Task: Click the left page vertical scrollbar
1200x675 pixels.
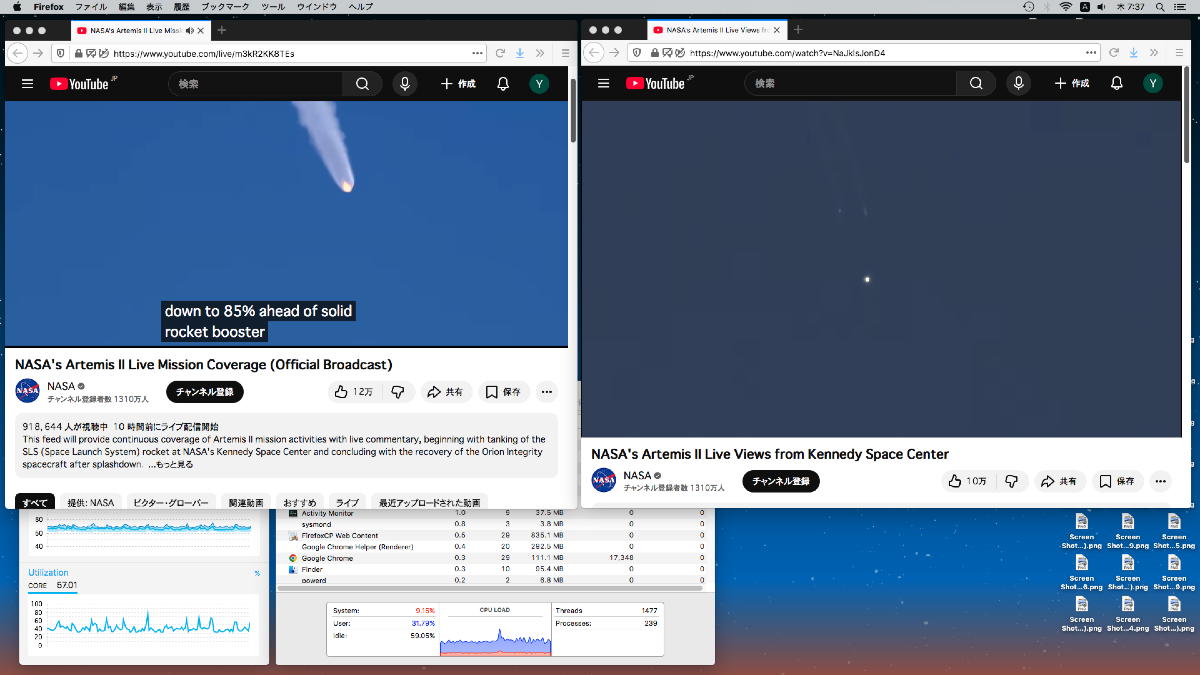Action: 573,110
